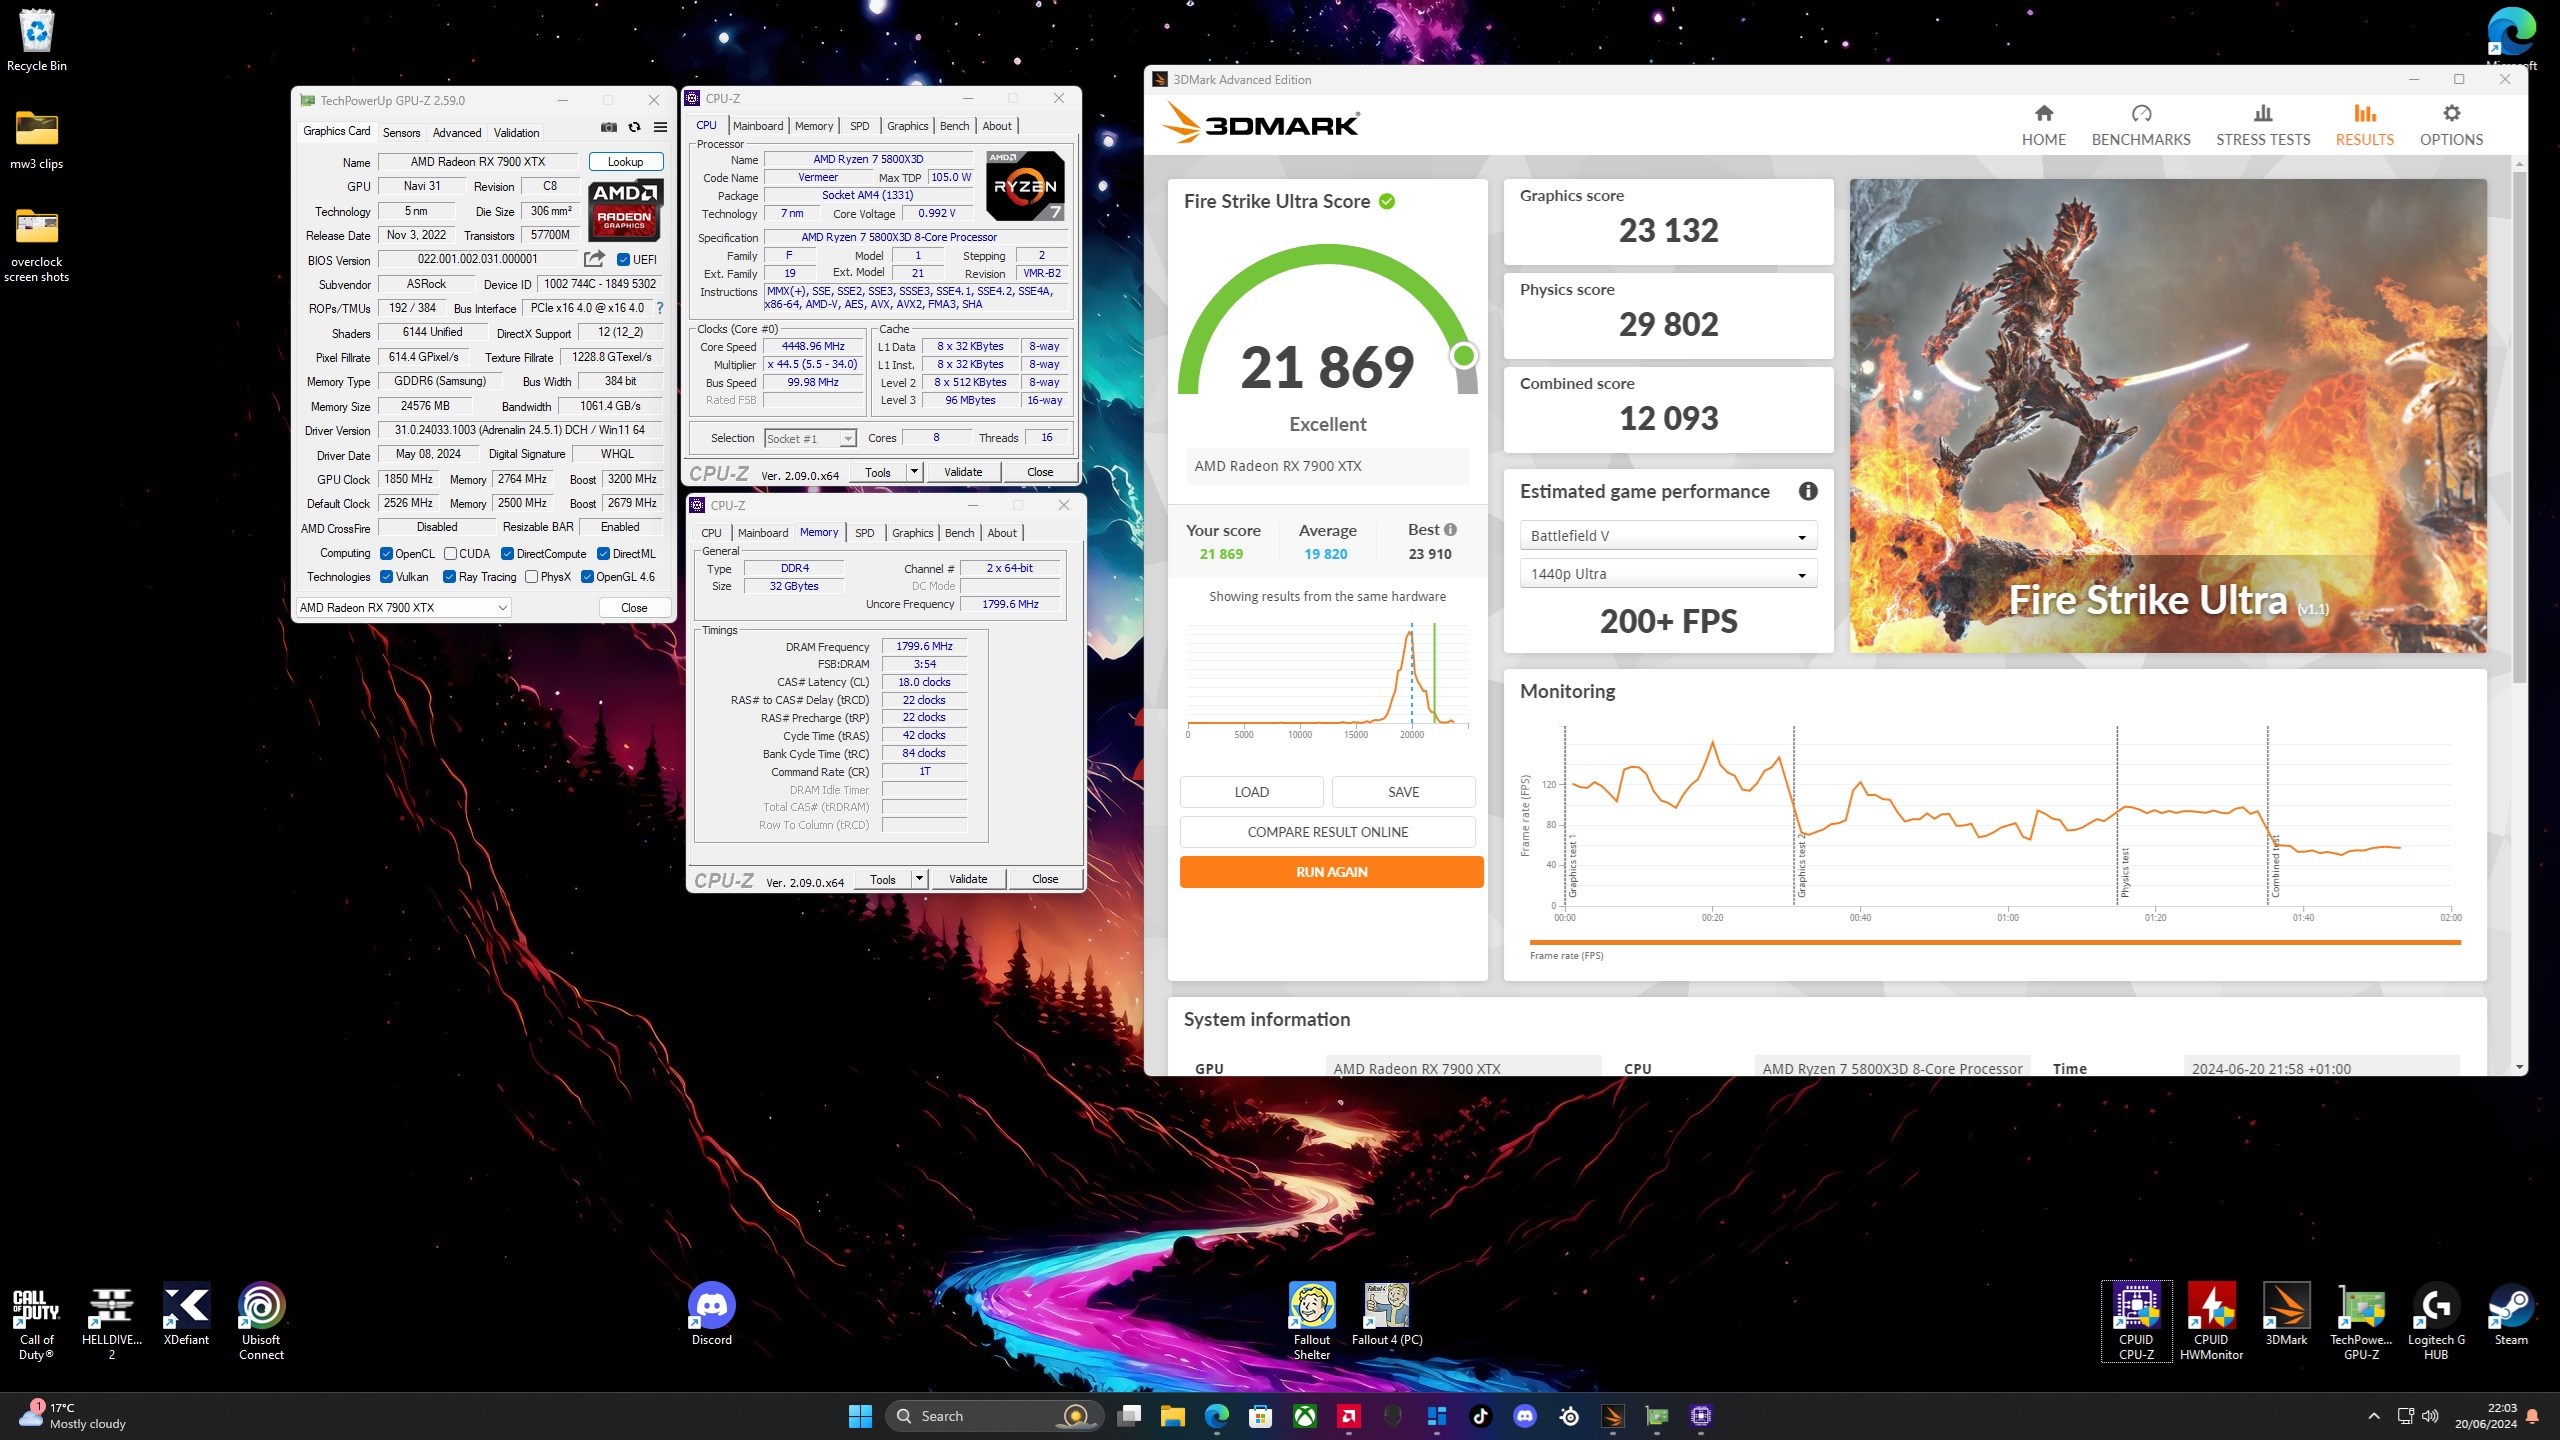2560x1440 pixels.
Task: Select the HELLDIVERS 2 desktop shortcut
Action: tap(112, 1322)
